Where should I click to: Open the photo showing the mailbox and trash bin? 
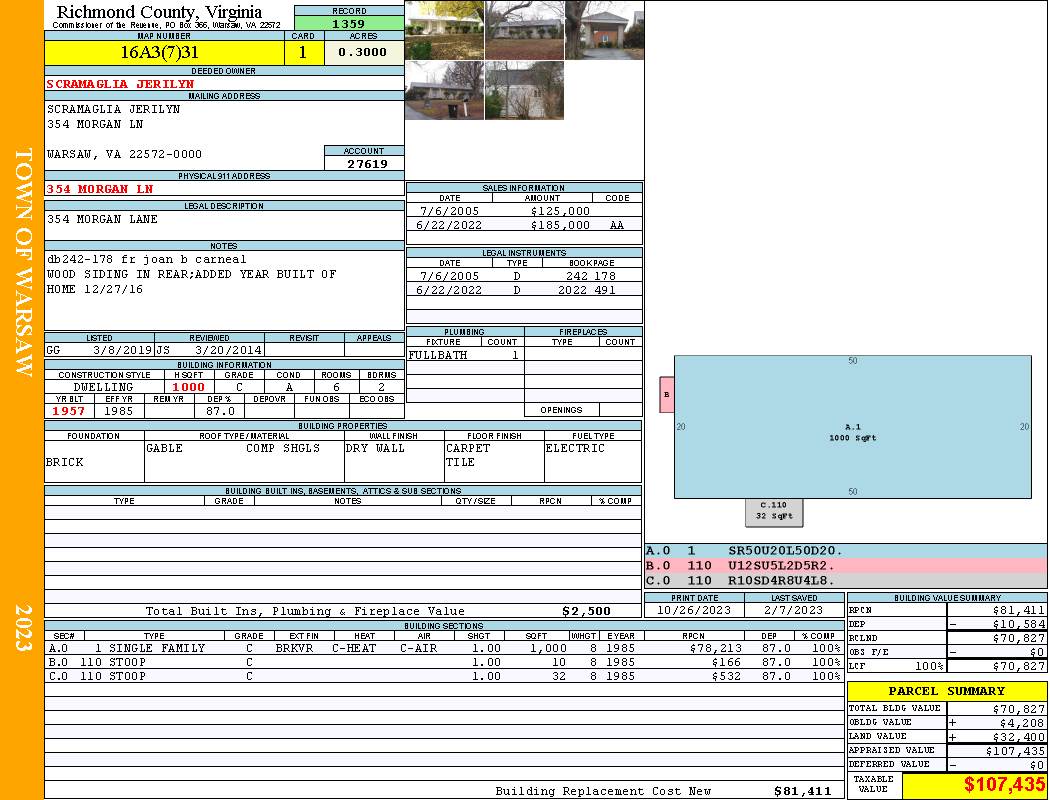coord(444,91)
